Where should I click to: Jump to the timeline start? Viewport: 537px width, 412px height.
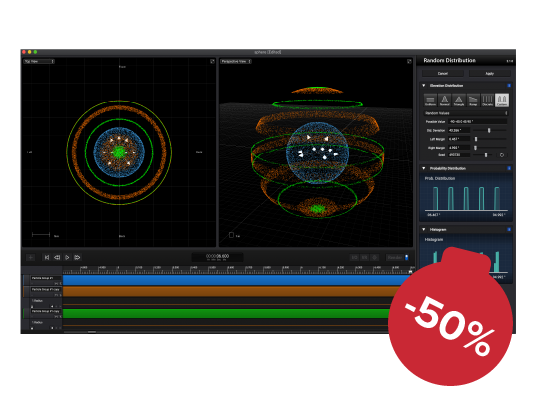pos(47,257)
